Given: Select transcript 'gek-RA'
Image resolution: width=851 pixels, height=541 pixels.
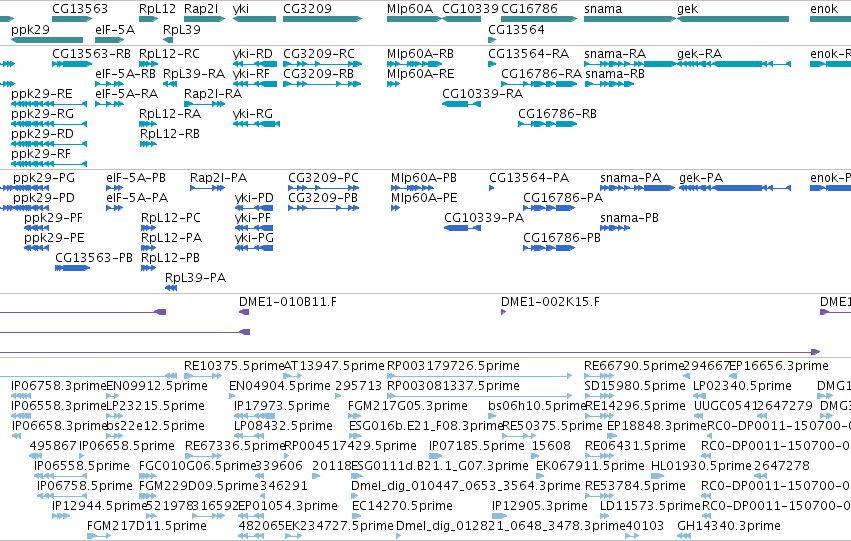Looking at the screenshot, I should (700, 54).
